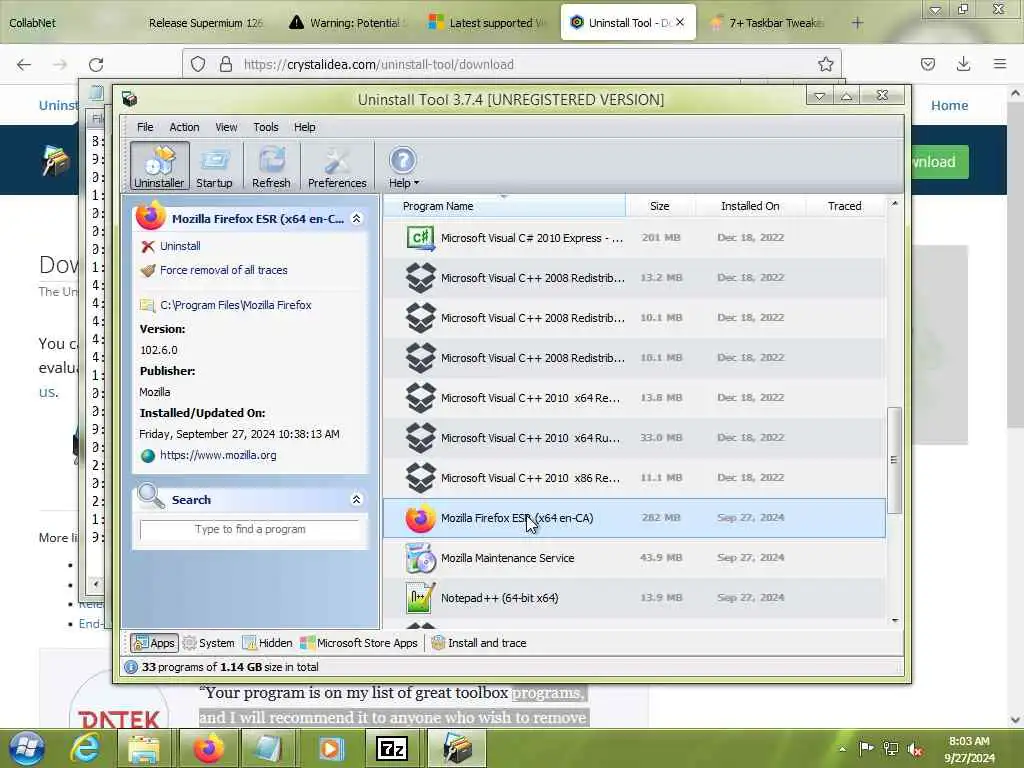1024x768 pixels.
Task: Collapse the Search panel
Action: click(x=357, y=500)
